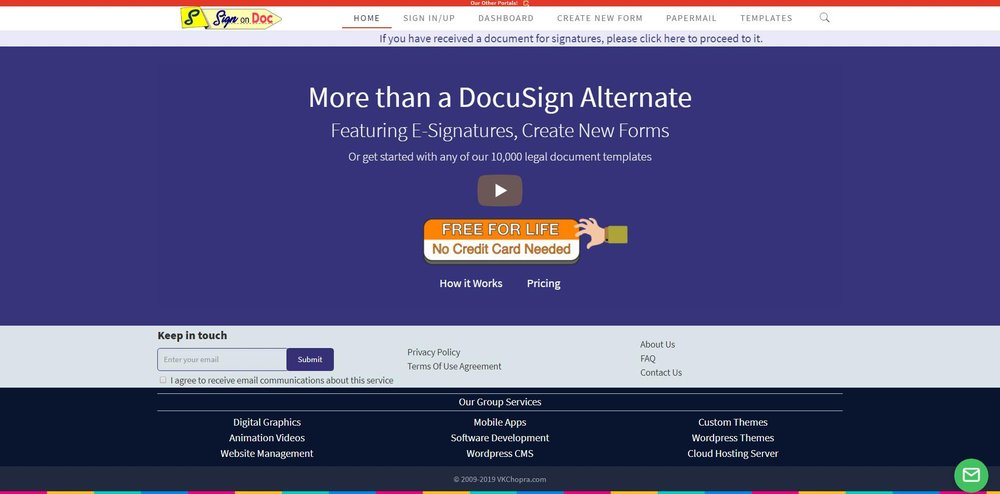1000x494 pixels.
Task: Focus the Enter your email field
Action: pos(222,360)
